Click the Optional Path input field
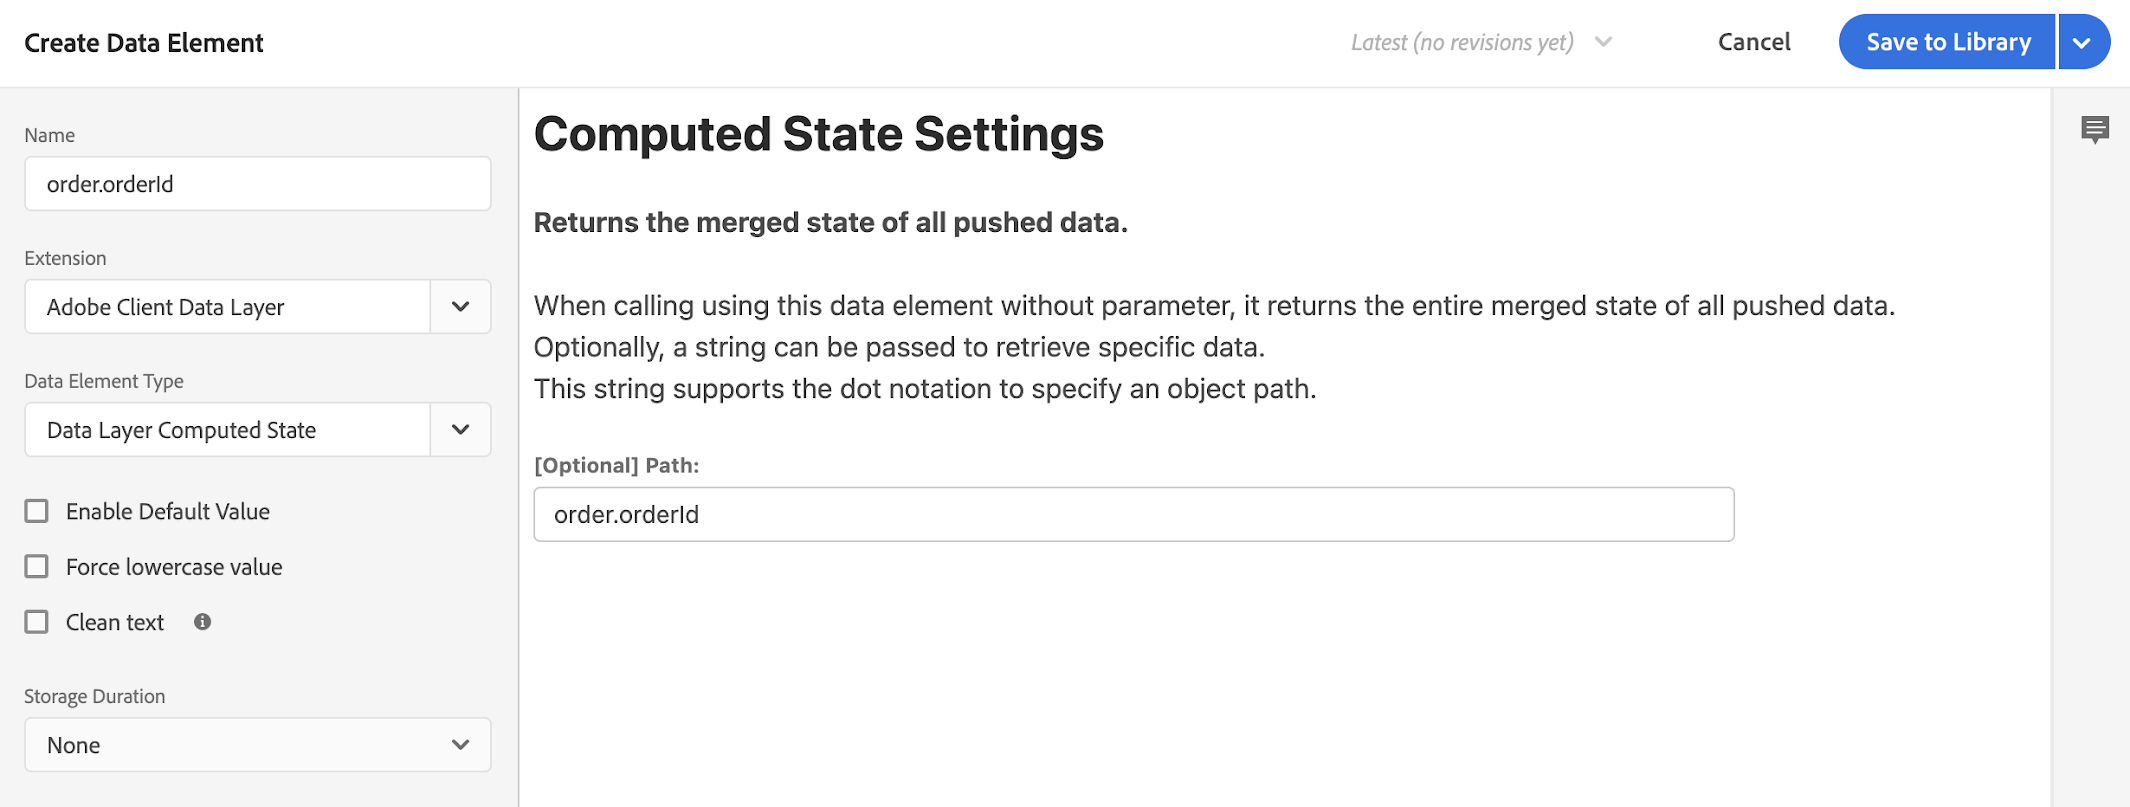Image resolution: width=2130 pixels, height=807 pixels. pyautogui.click(x=1134, y=514)
